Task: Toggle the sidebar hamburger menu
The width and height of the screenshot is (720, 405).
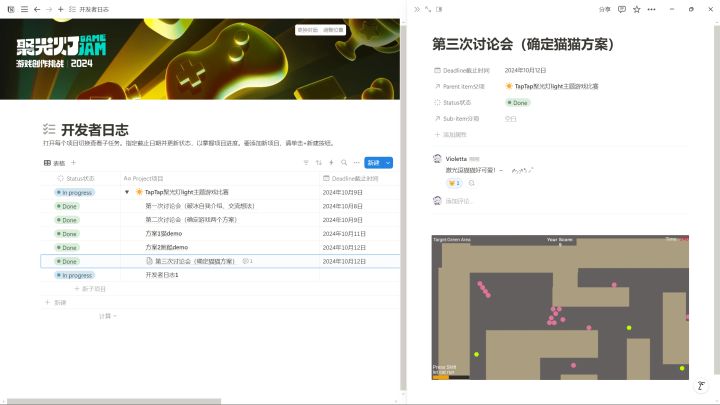Action: coord(24,9)
